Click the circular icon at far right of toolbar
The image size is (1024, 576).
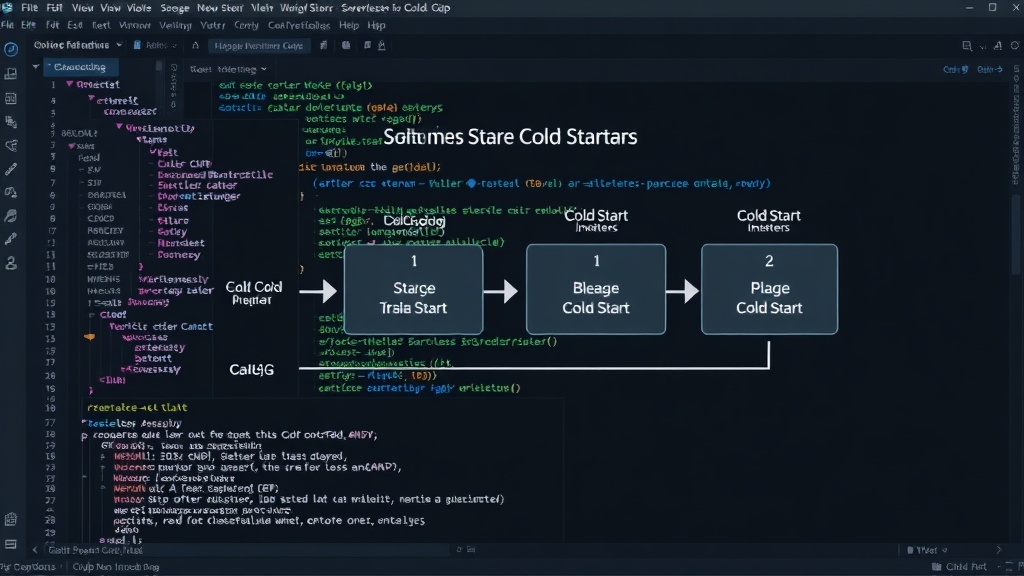pos(1016,46)
